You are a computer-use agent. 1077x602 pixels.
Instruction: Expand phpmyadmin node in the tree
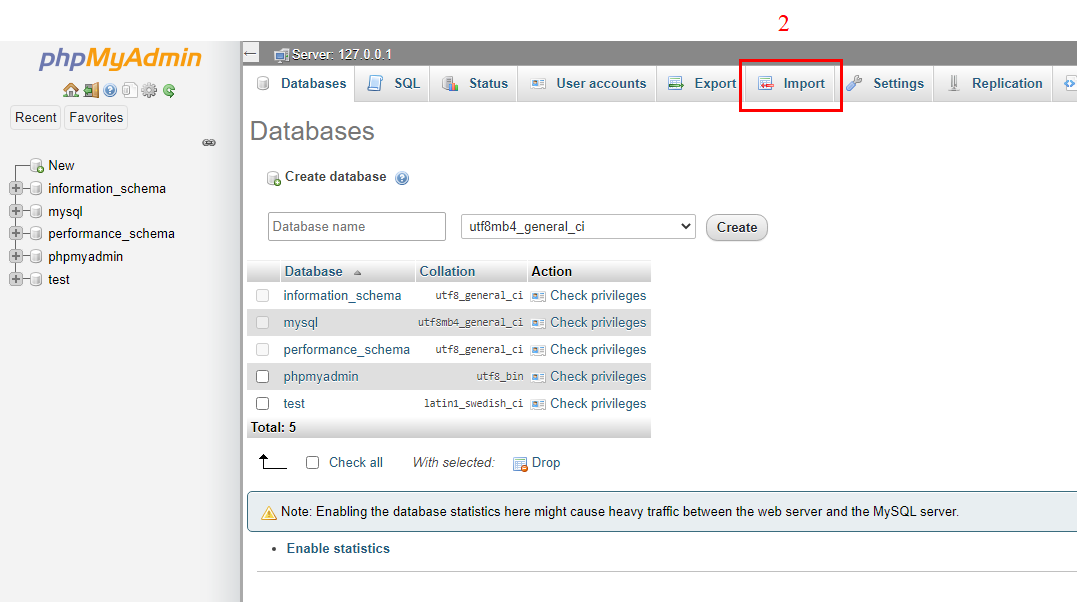click(x=16, y=256)
